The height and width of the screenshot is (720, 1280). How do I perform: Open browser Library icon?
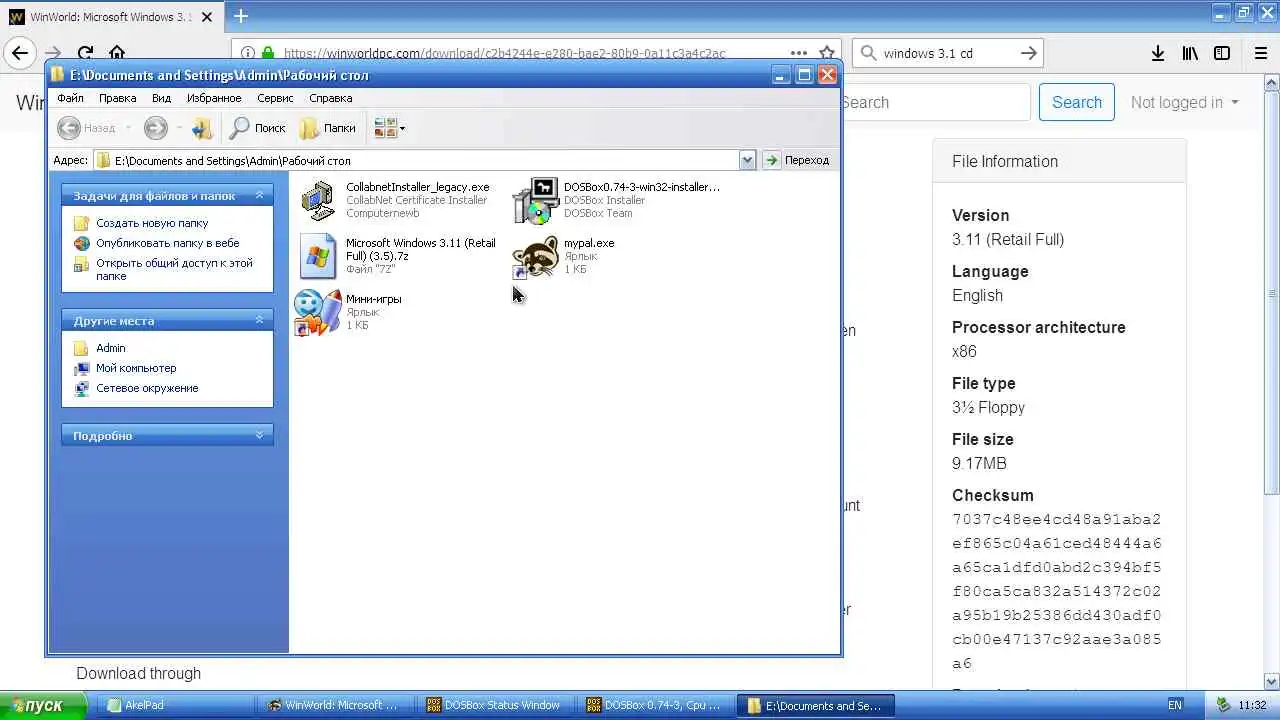(1190, 53)
